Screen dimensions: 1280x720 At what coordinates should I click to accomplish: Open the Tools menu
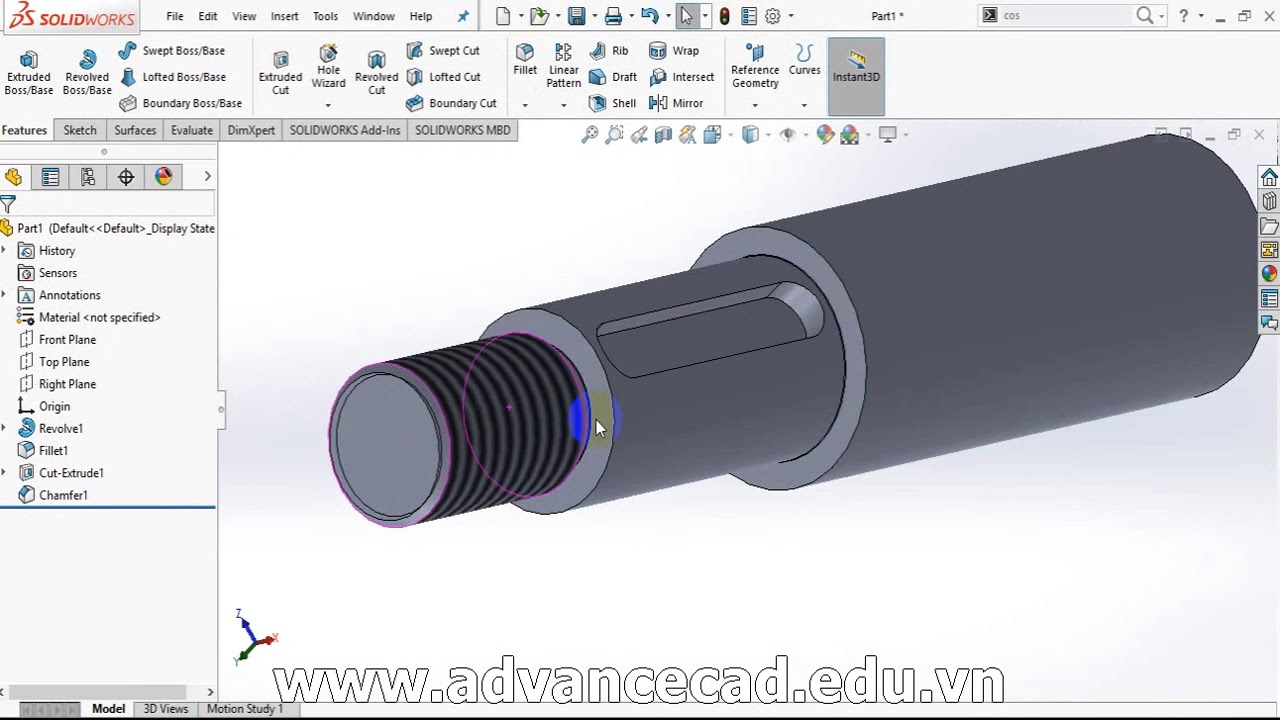tap(325, 16)
